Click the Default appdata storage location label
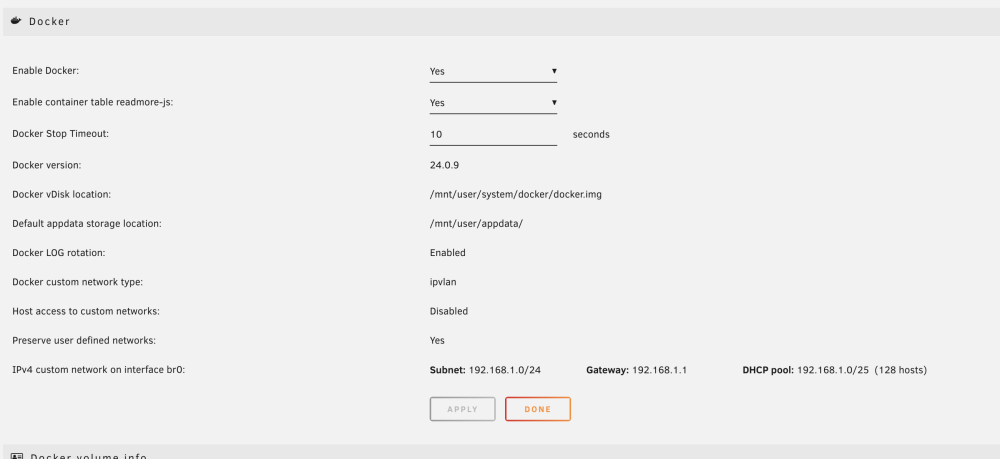The height and width of the screenshot is (459, 1000). (x=87, y=224)
